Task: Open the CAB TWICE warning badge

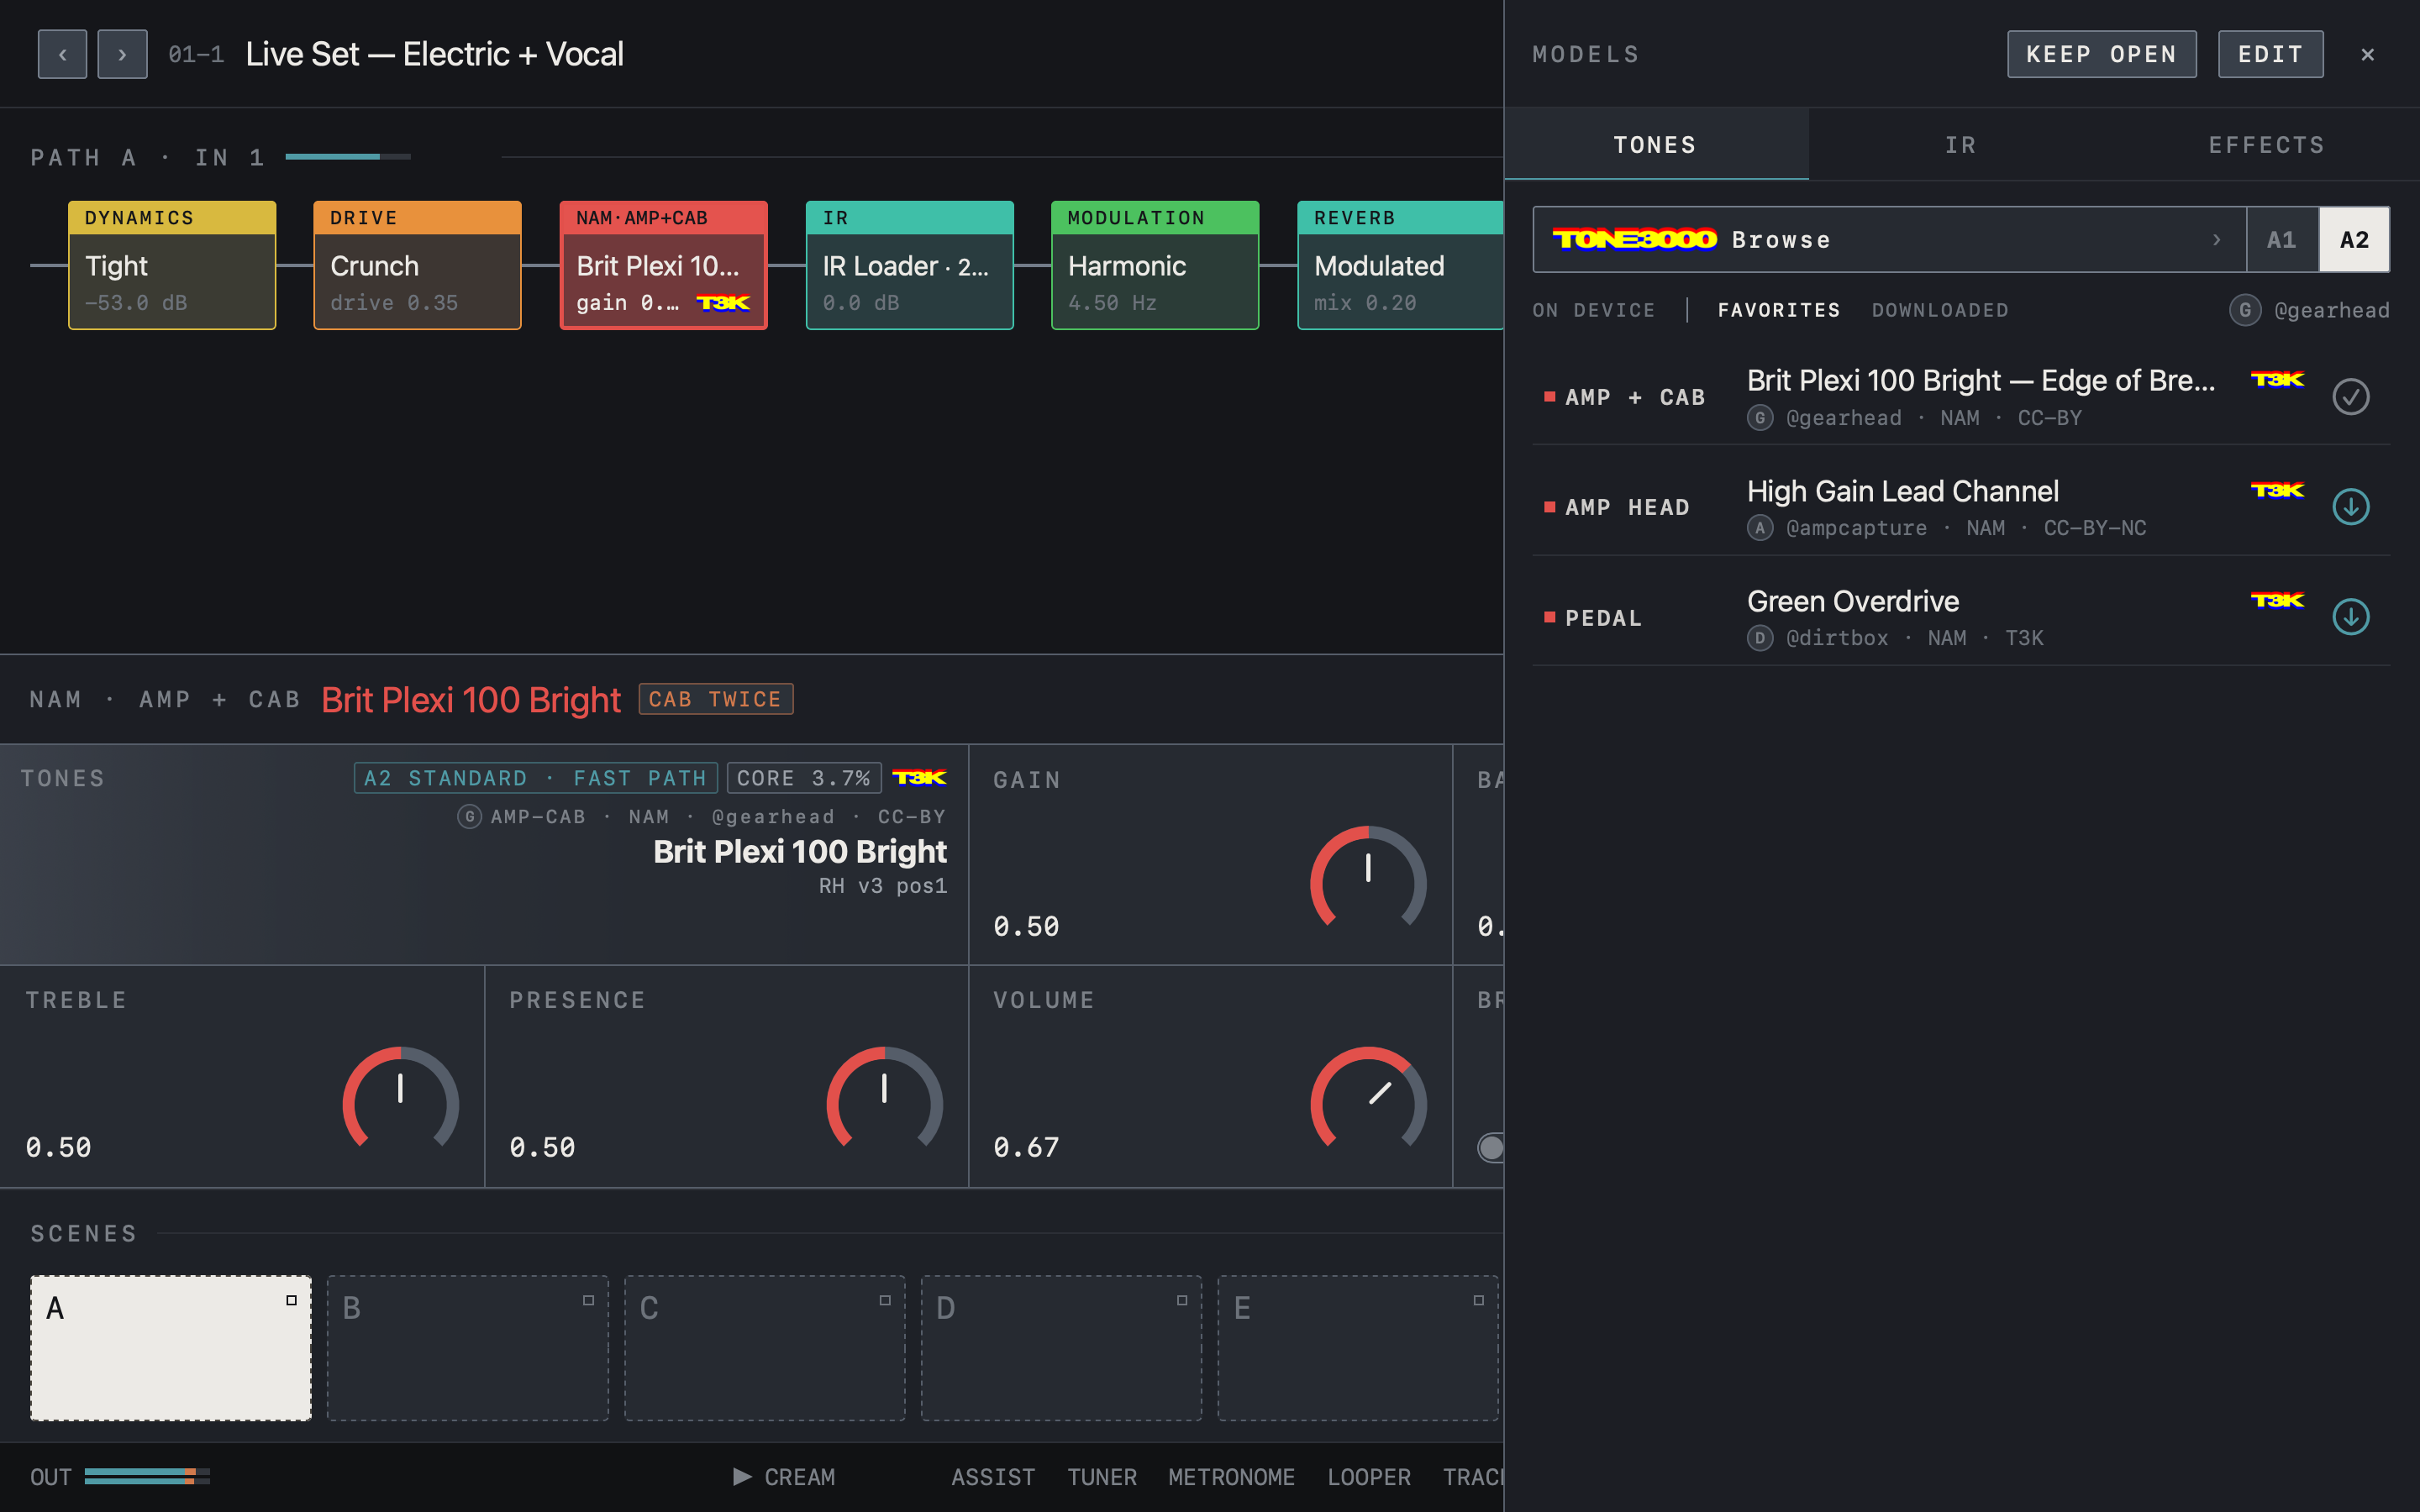Action: [x=715, y=699]
